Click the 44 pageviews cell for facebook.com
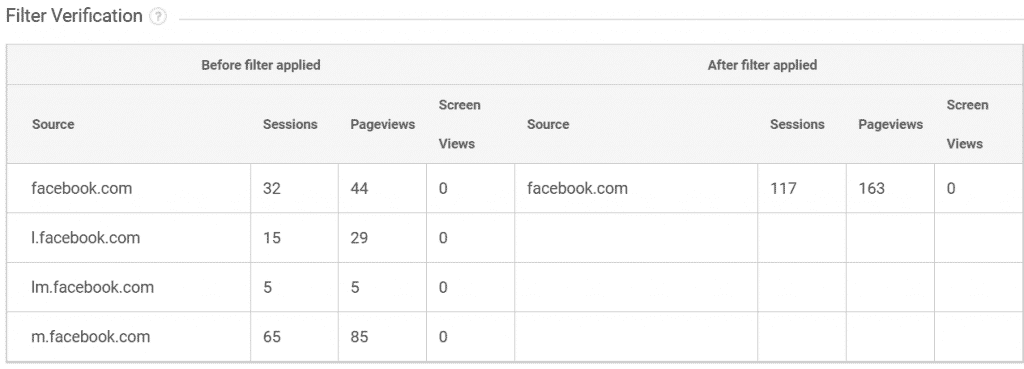Viewport: 1024px width, 369px height. click(x=359, y=188)
